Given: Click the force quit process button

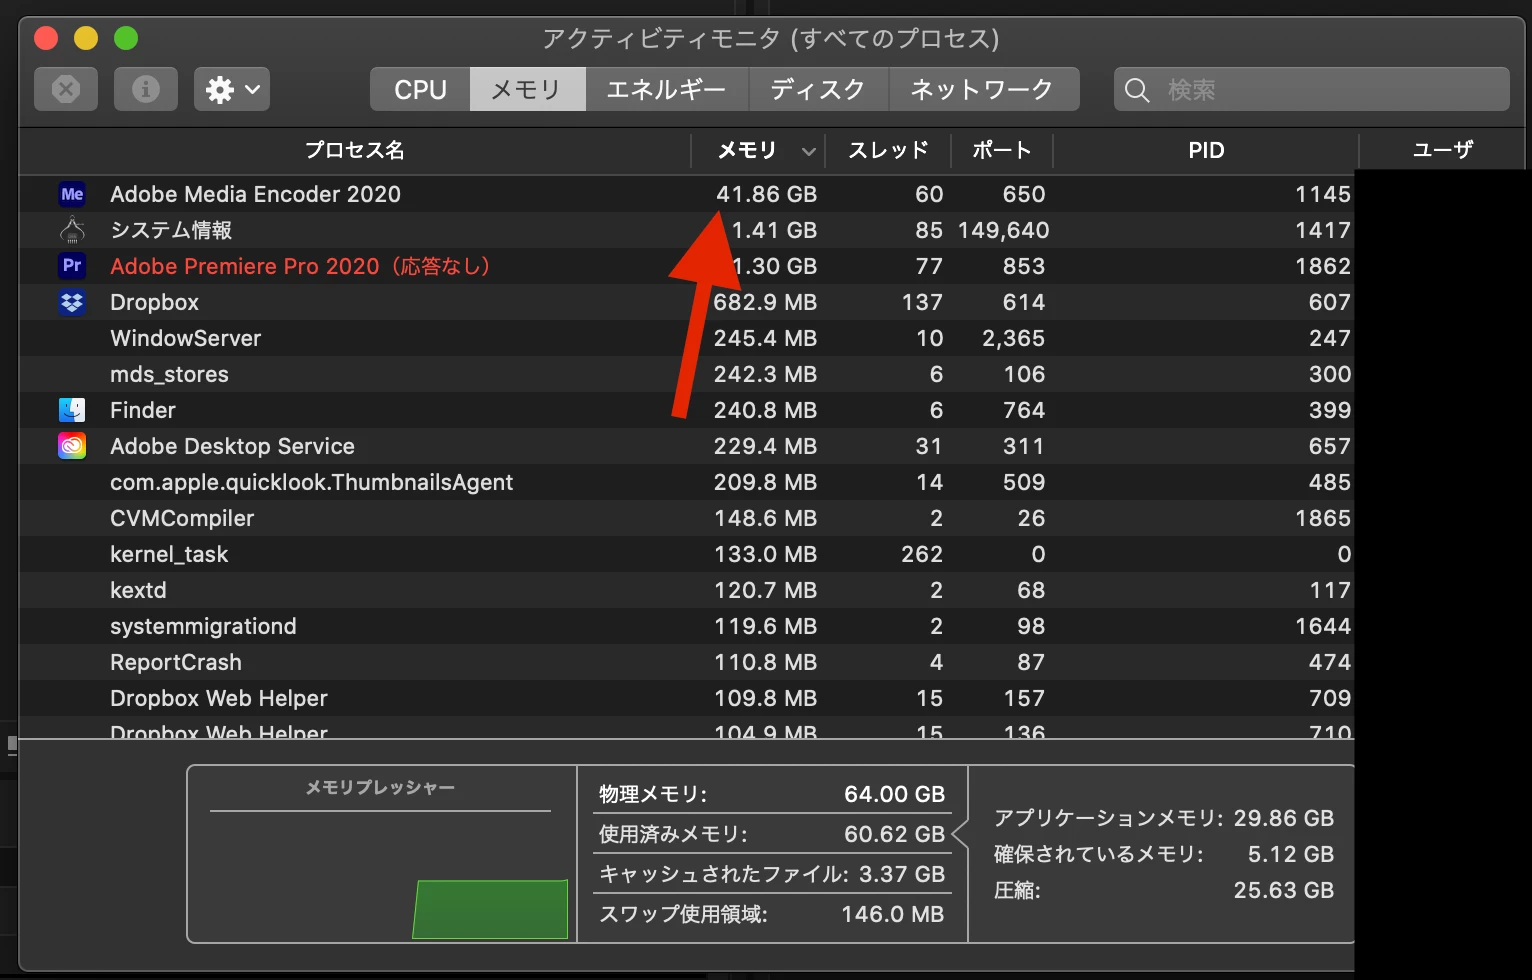Looking at the screenshot, I should point(66,89).
